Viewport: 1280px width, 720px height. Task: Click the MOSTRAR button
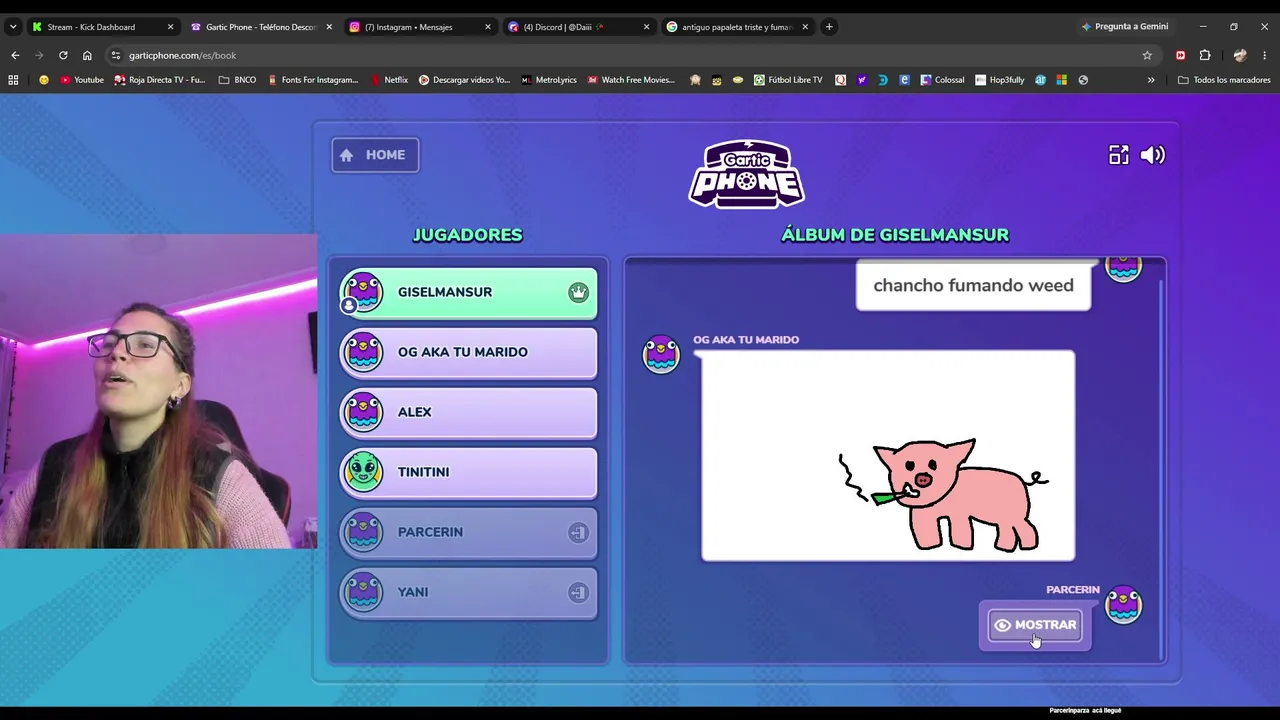[1035, 625]
